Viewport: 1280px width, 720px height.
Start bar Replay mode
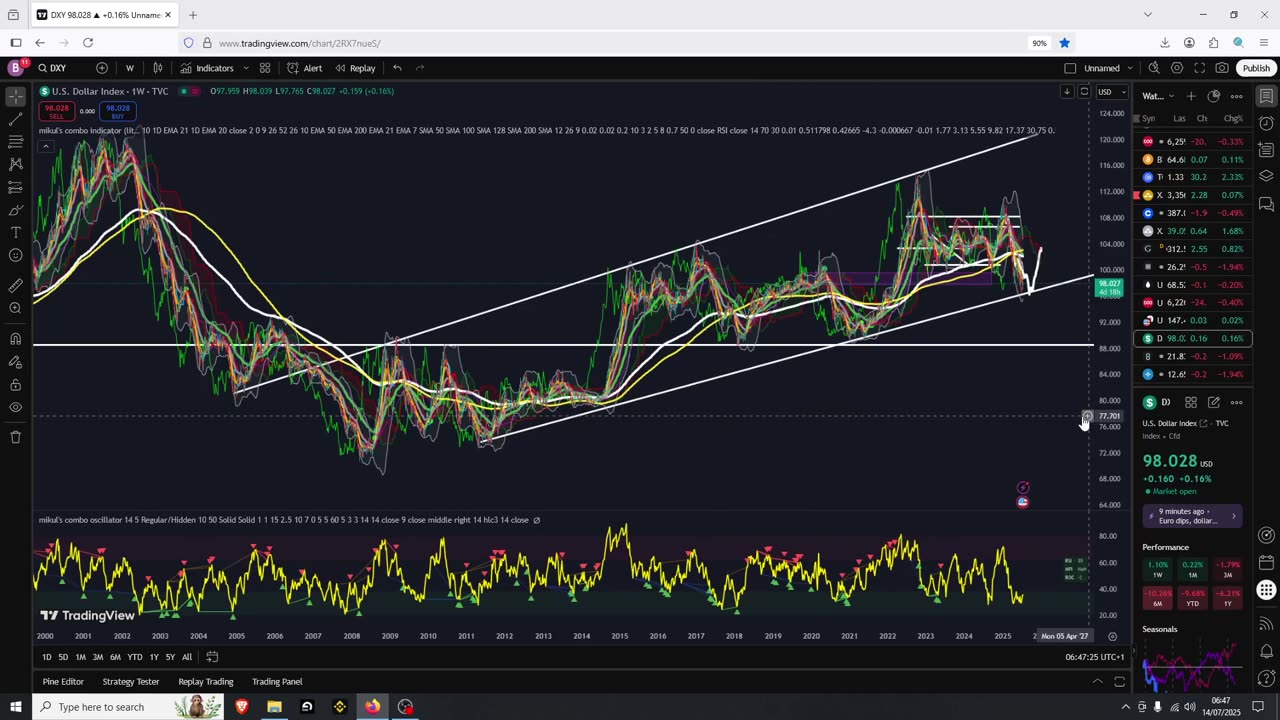(355, 68)
